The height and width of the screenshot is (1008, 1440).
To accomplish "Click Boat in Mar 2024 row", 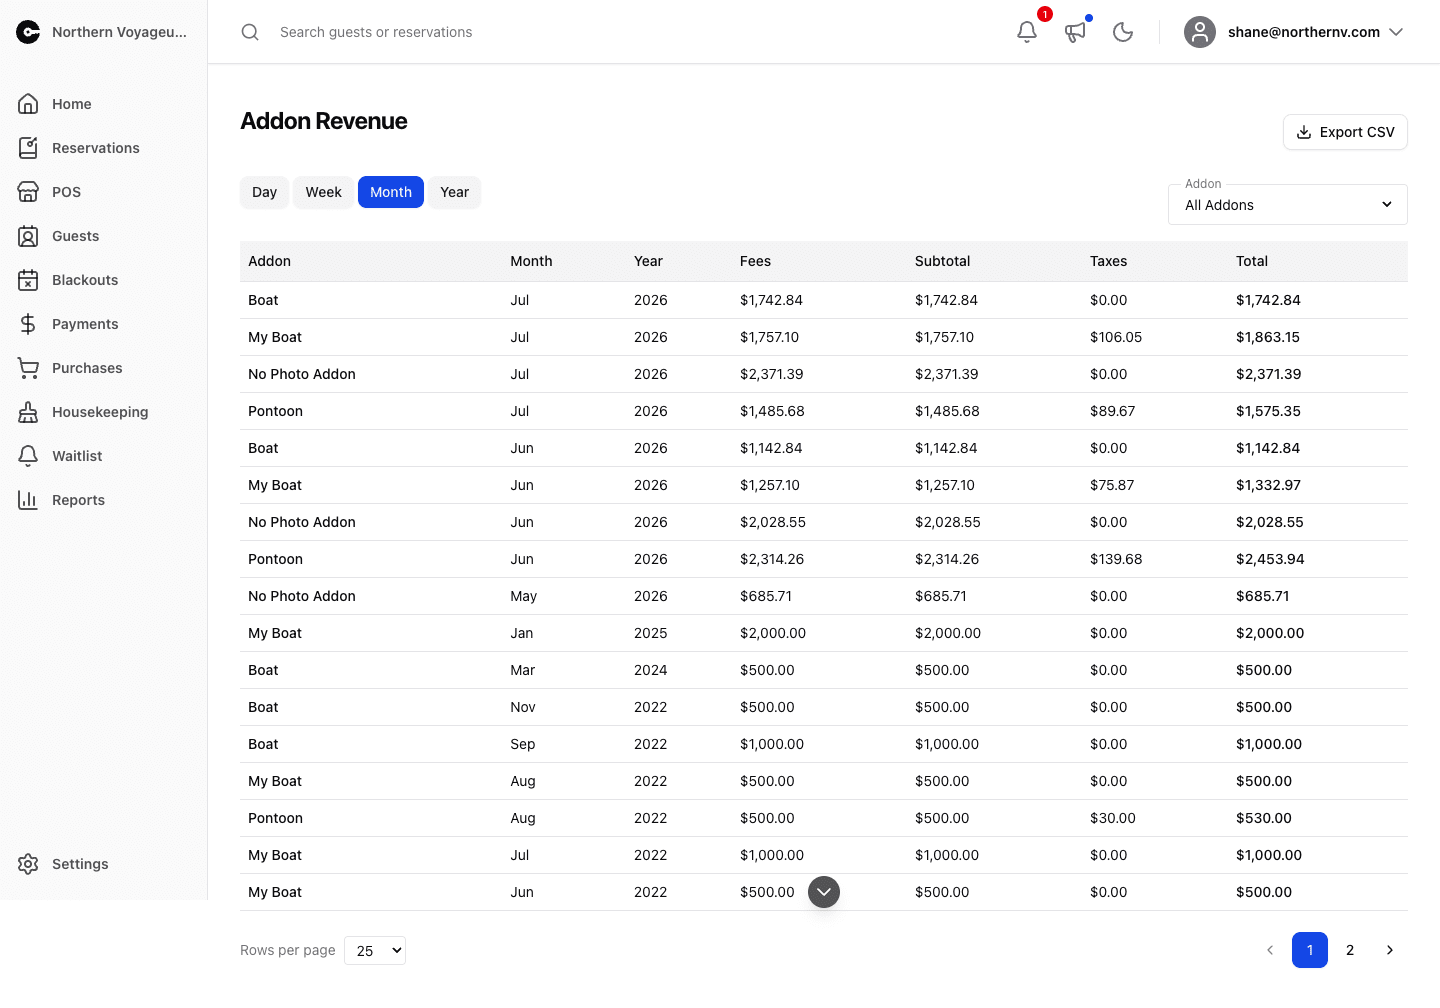I will (263, 670).
